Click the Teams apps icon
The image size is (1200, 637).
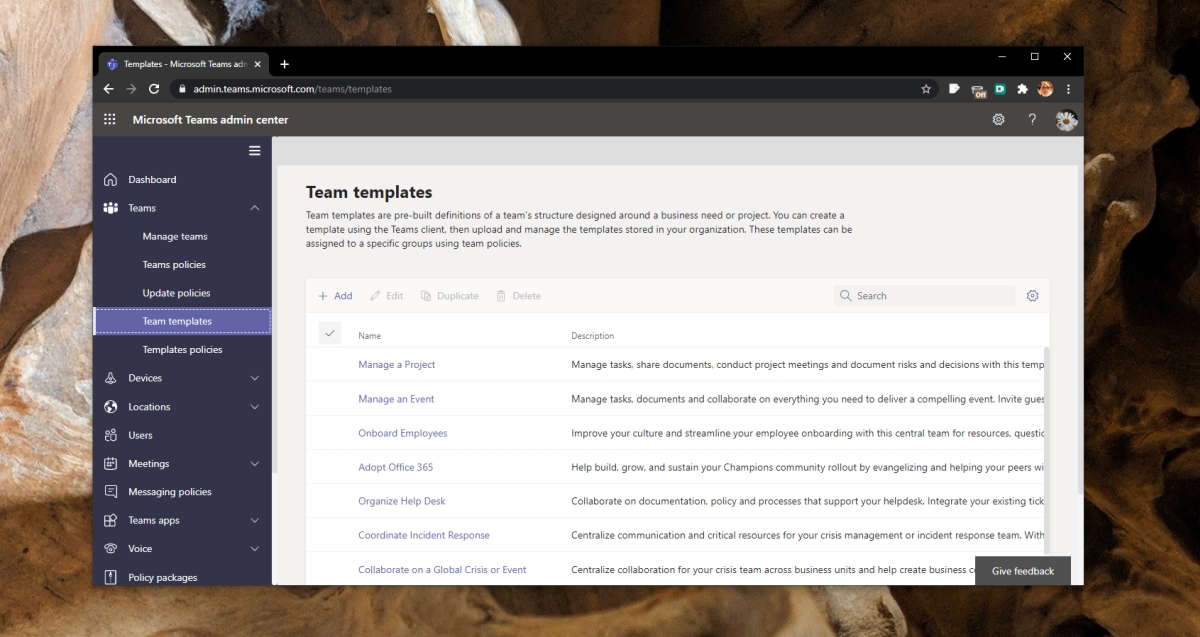111,520
